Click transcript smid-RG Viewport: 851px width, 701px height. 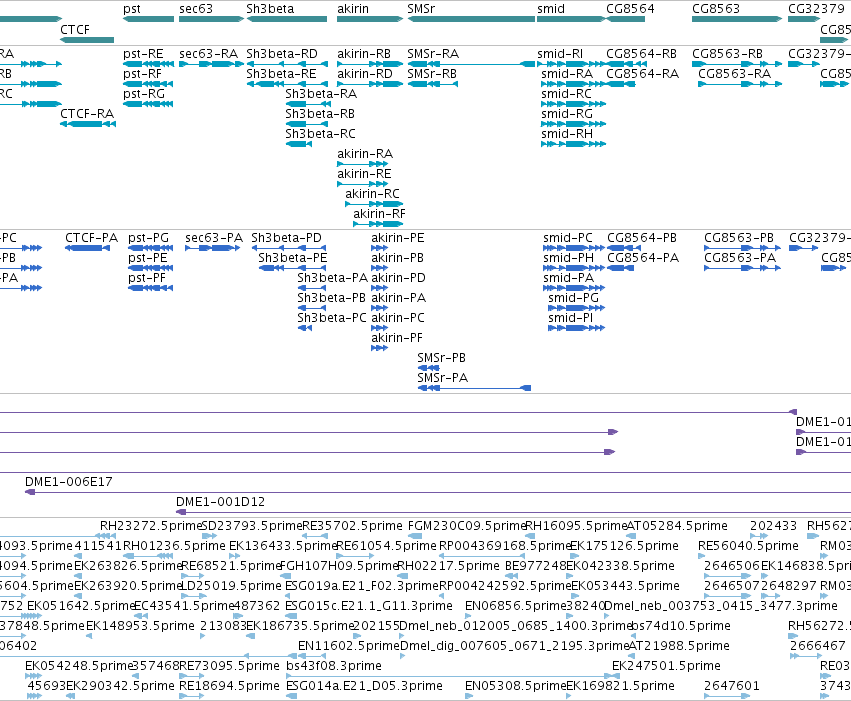click(567, 114)
